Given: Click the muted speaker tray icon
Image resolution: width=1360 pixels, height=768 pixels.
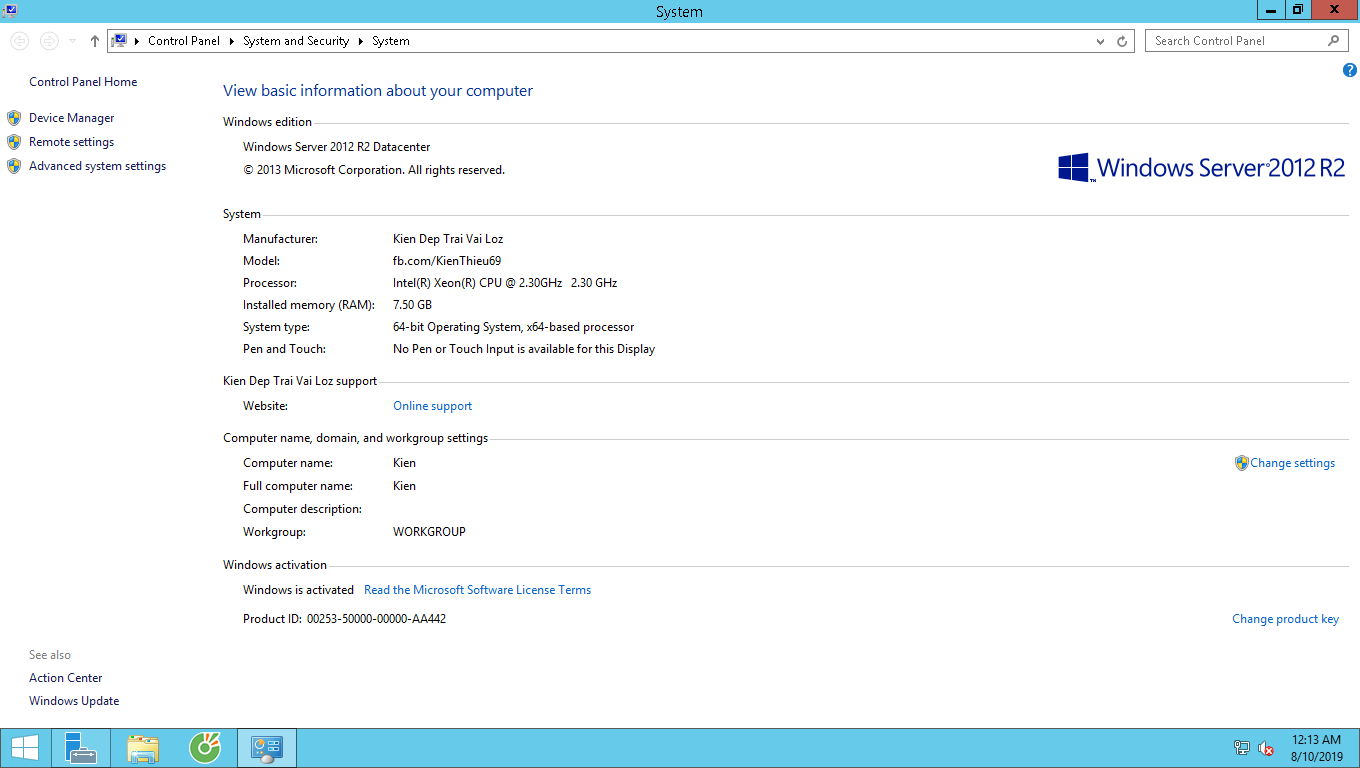Looking at the screenshot, I should (1266, 749).
